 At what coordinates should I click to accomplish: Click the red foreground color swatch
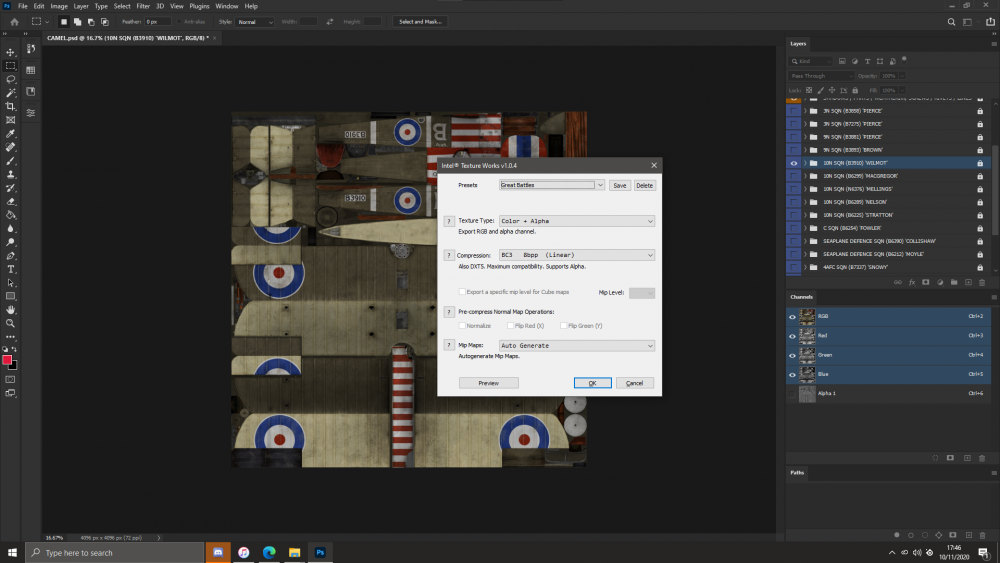click(x=8, y=360)
